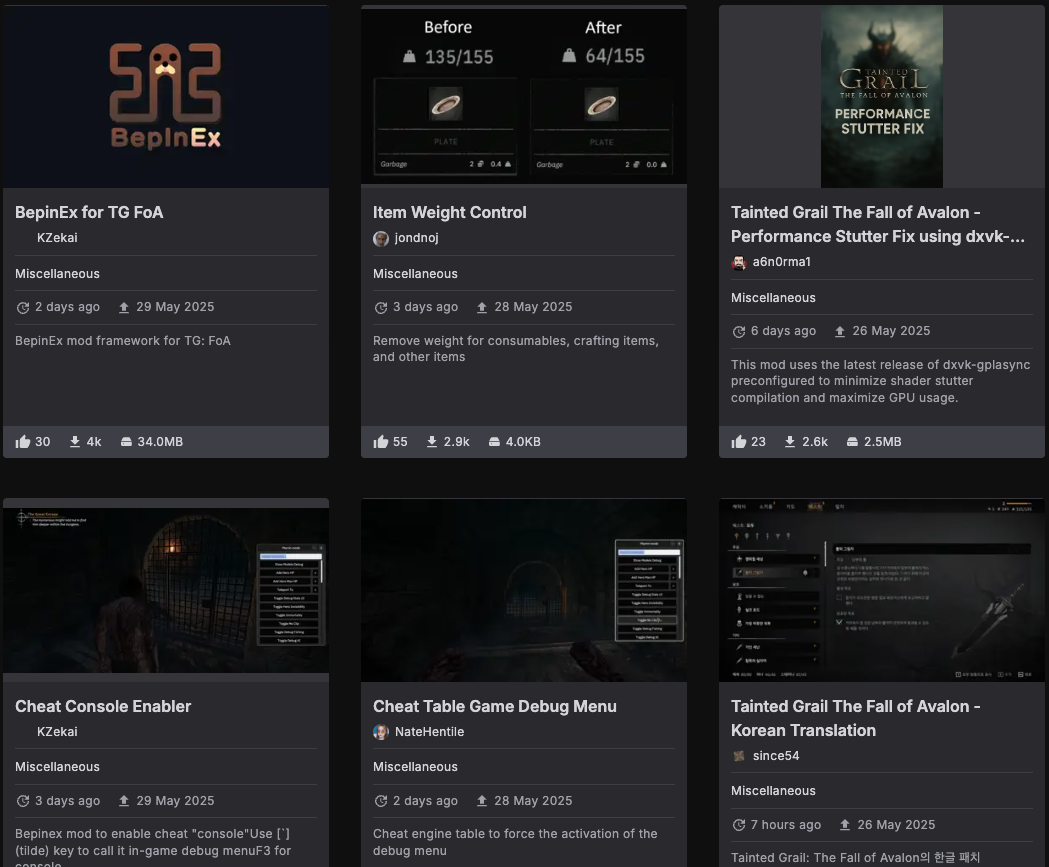This screenshot has width=1049, height=867.
Task: Select Miscellaneous on the Cheat Console Enabler card
Action: (x=58, y=767)
